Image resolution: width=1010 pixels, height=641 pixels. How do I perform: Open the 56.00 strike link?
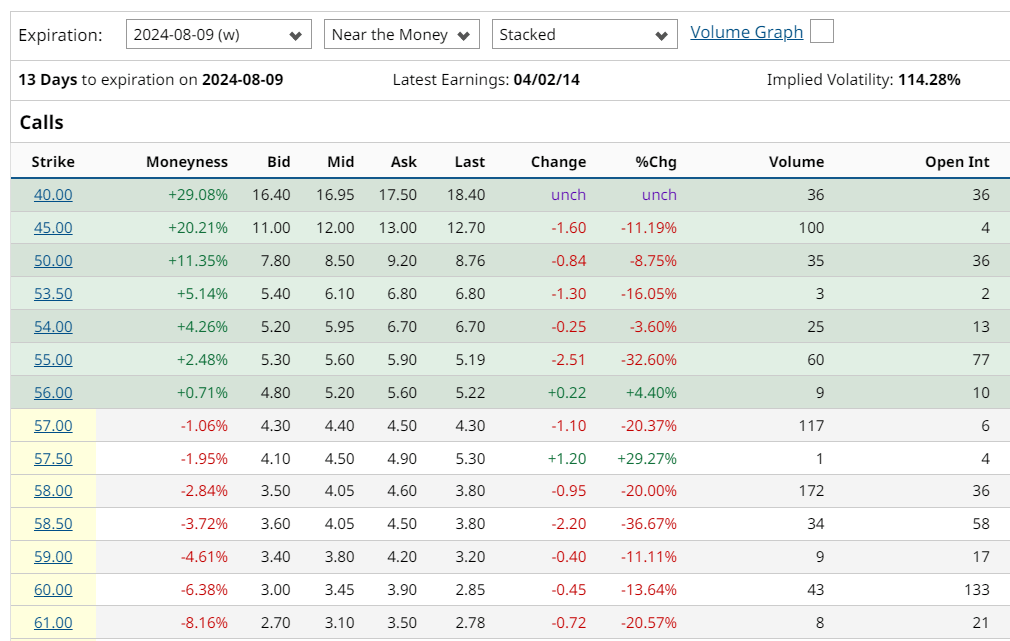[x=52, y=392]
